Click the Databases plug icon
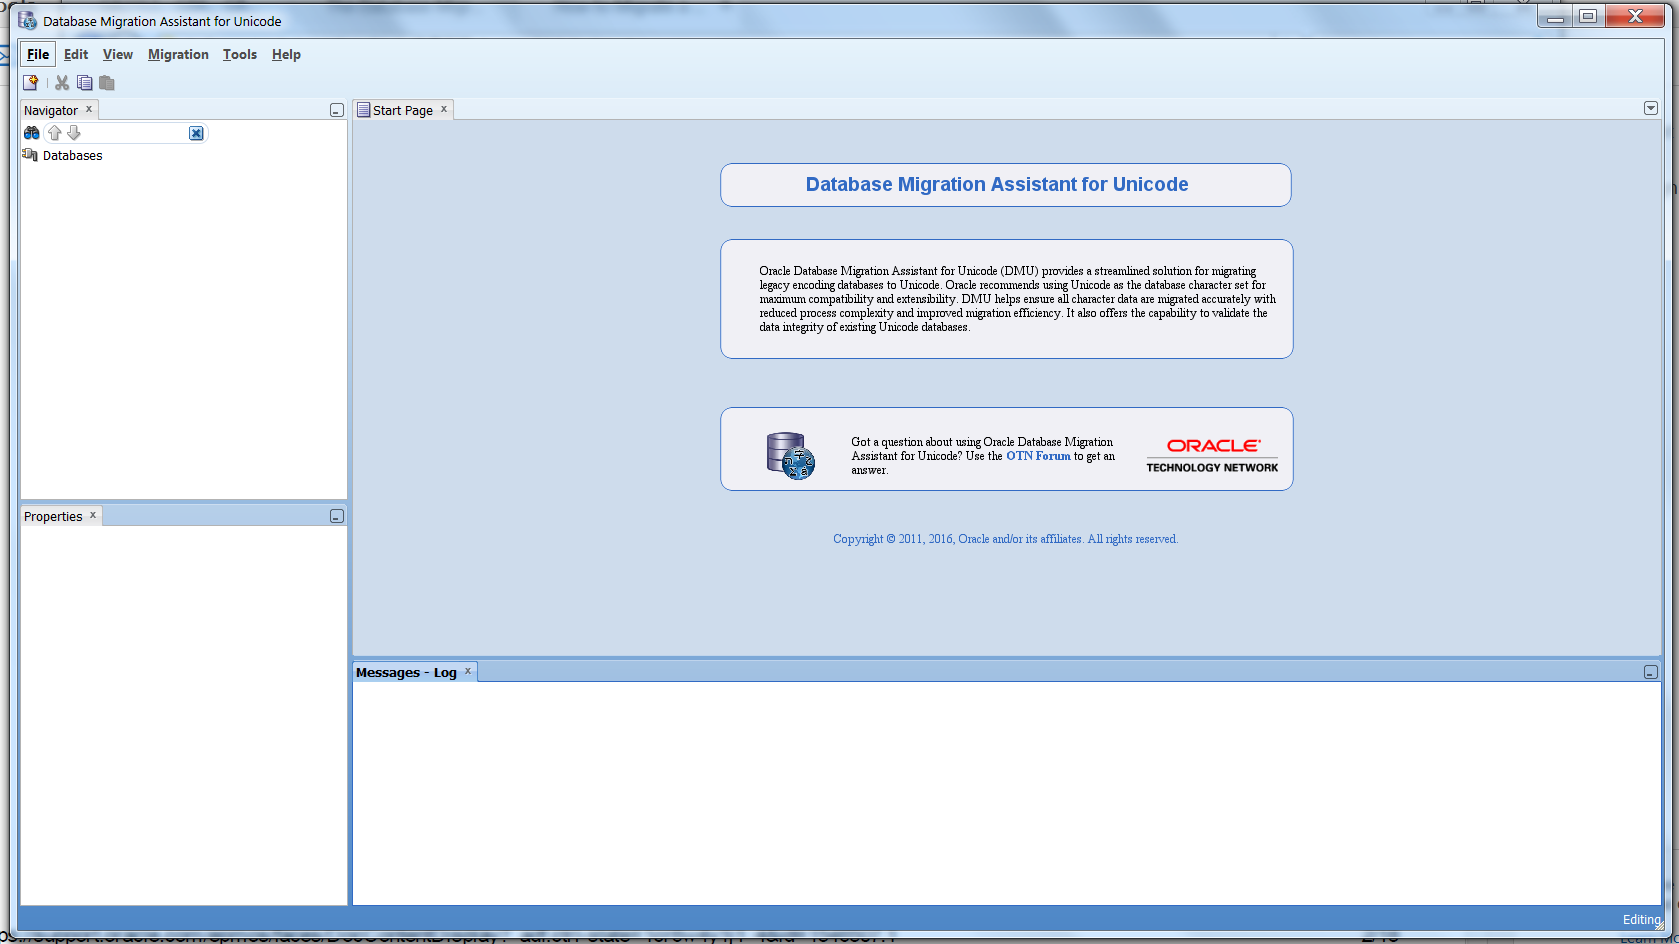Viewport: 1679px width, 944px height. coord(30,155)
